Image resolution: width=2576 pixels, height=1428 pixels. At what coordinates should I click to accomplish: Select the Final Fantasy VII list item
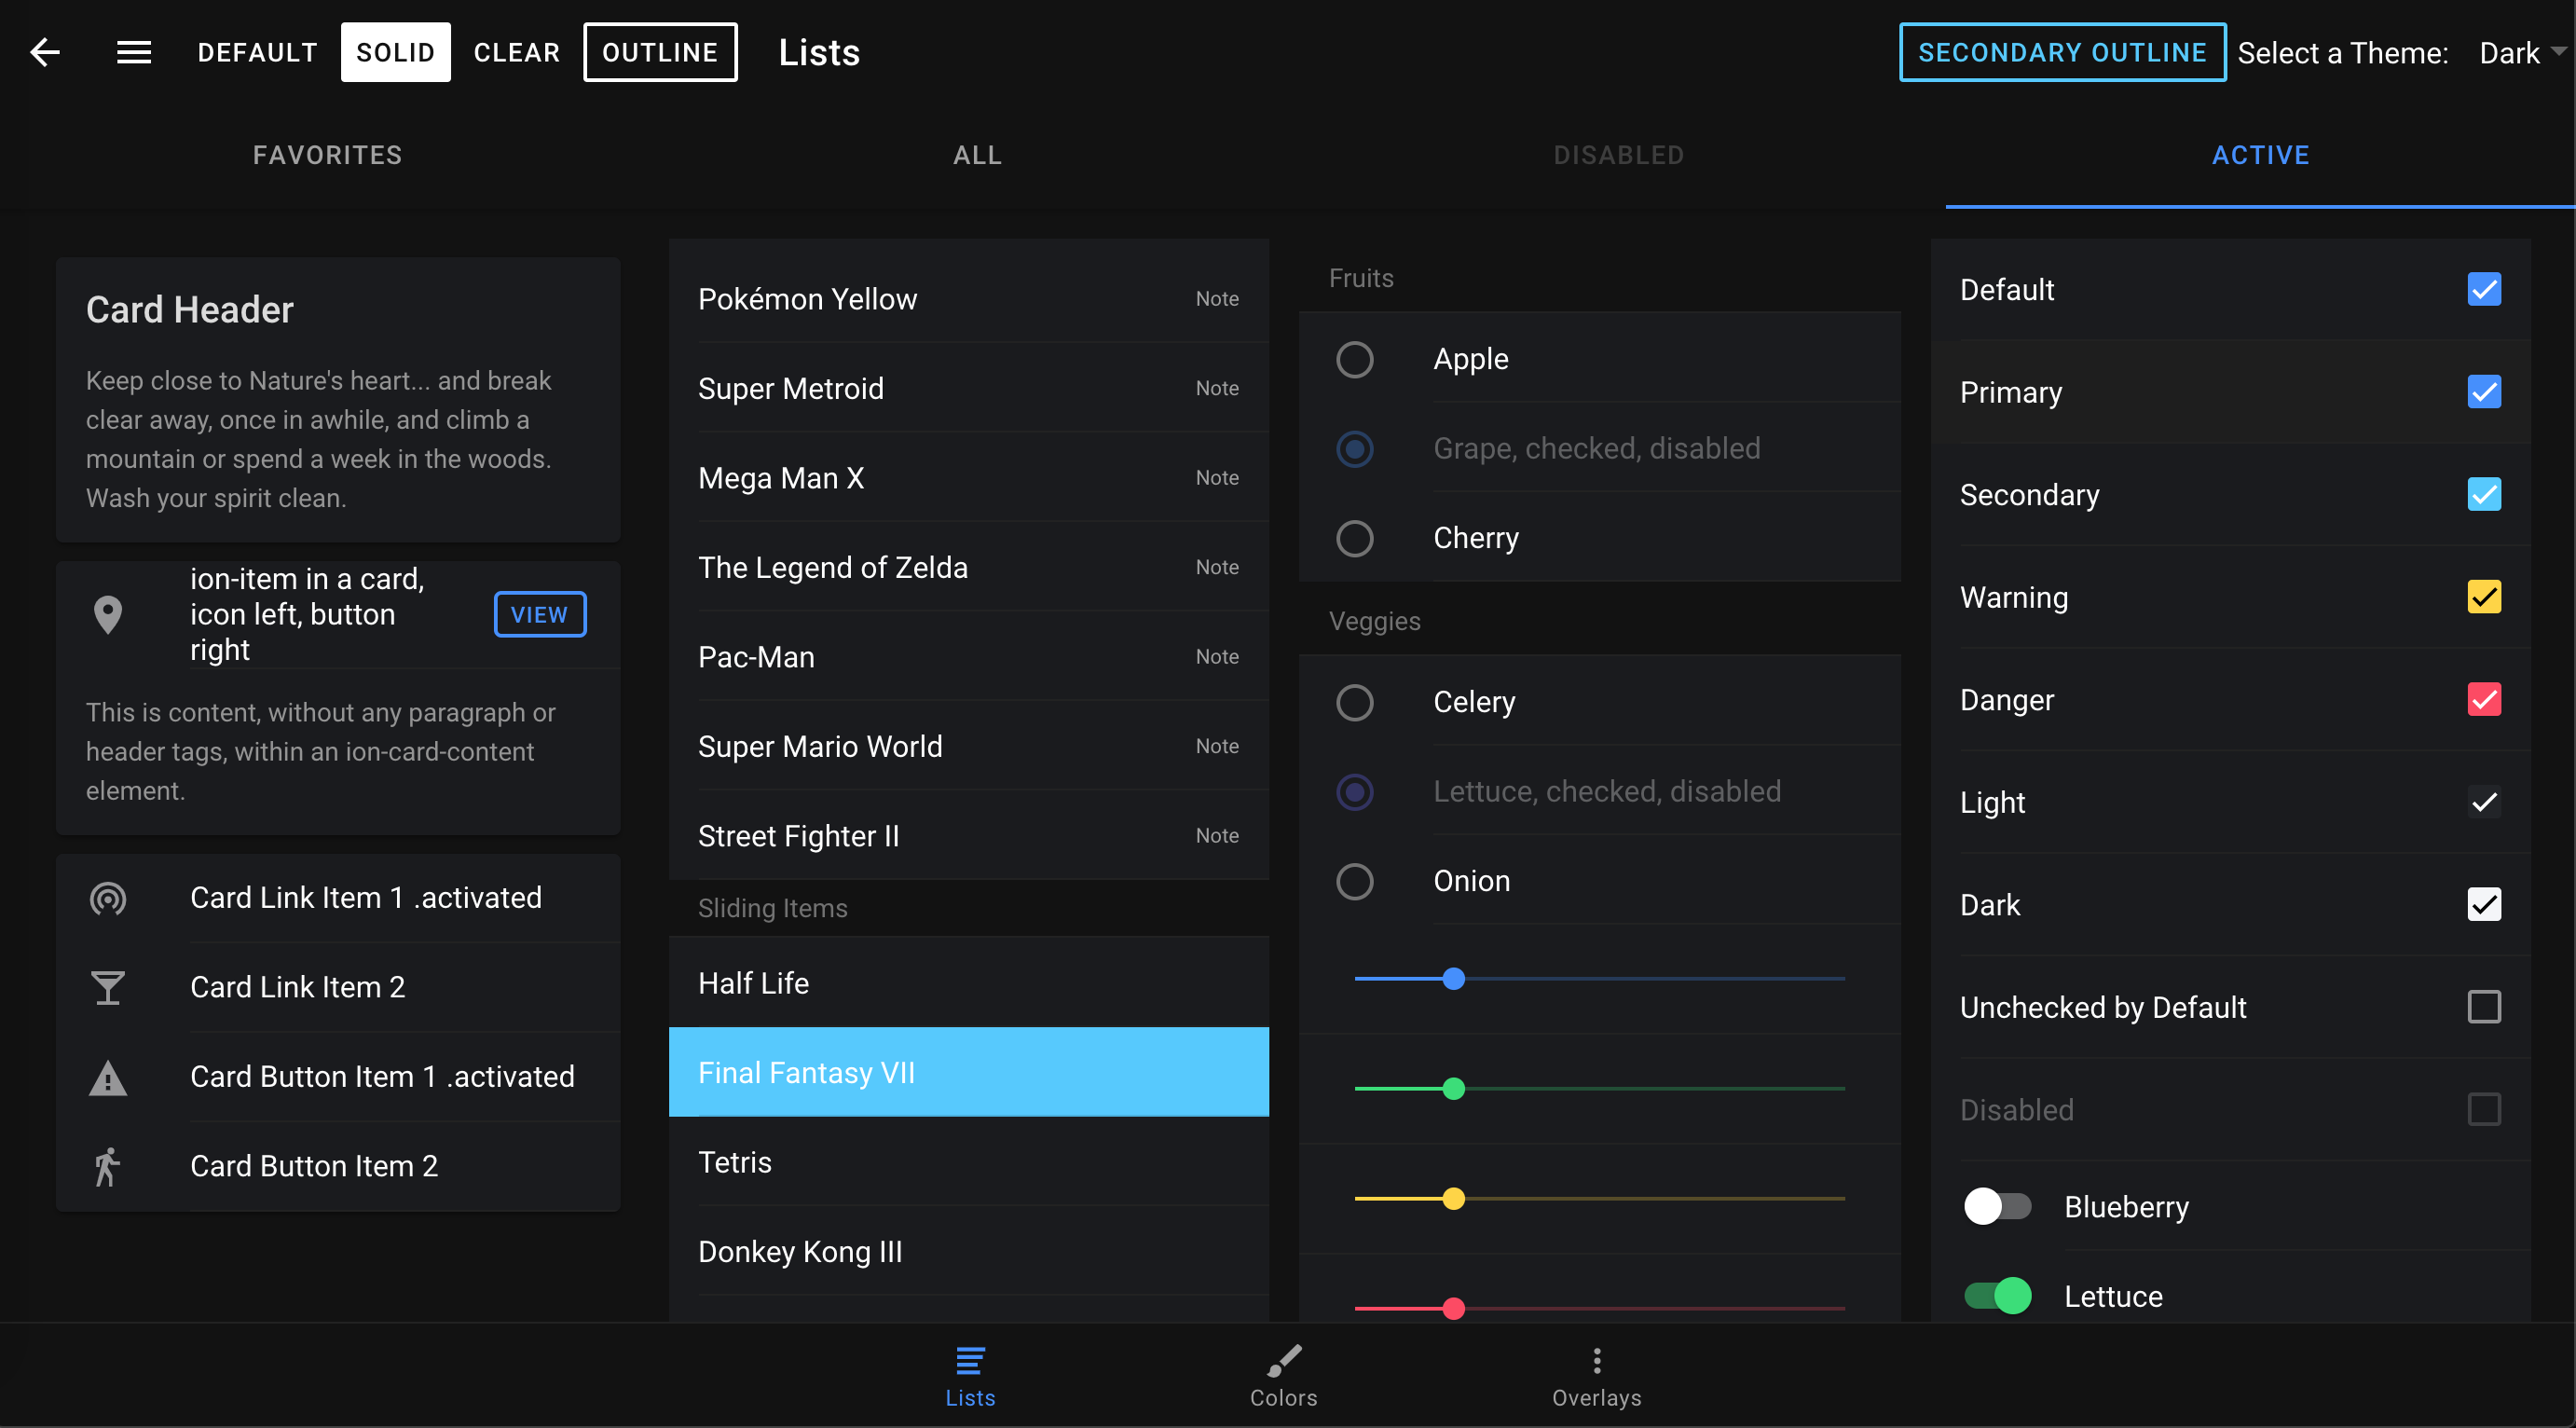click(968, 1072)
